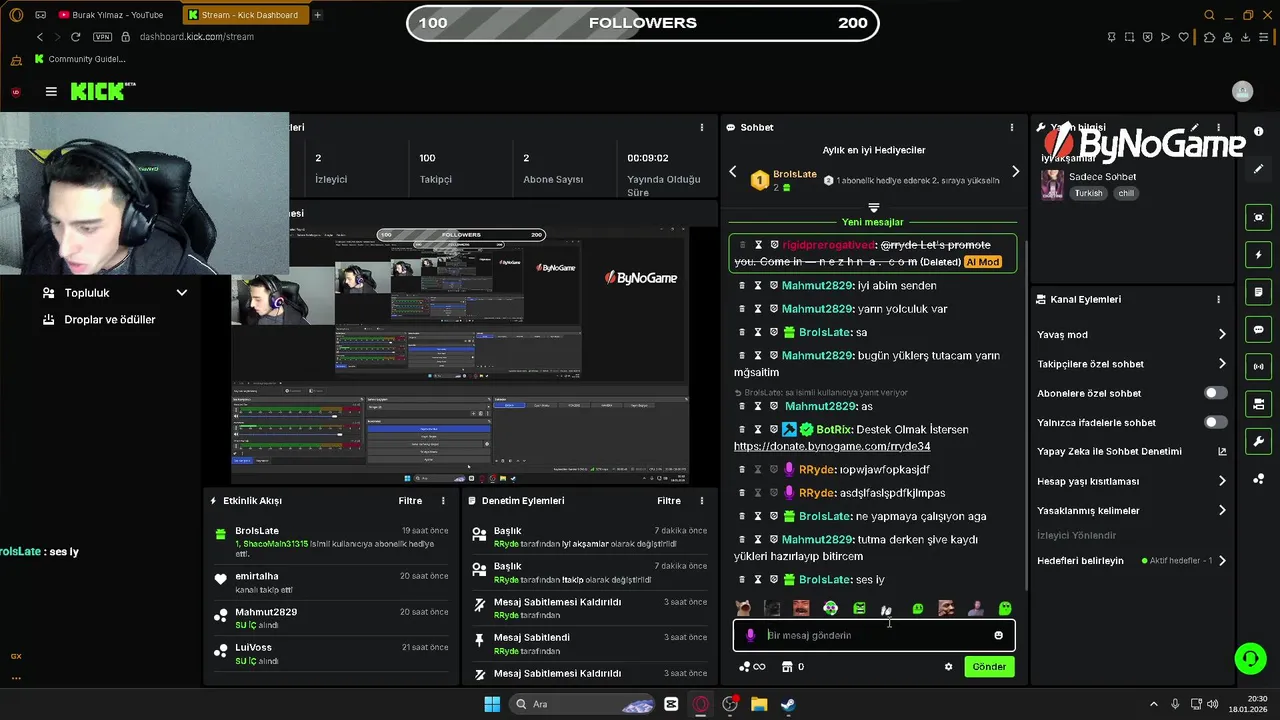Collapse the gifters leaderboard handle

click(873, 208)
